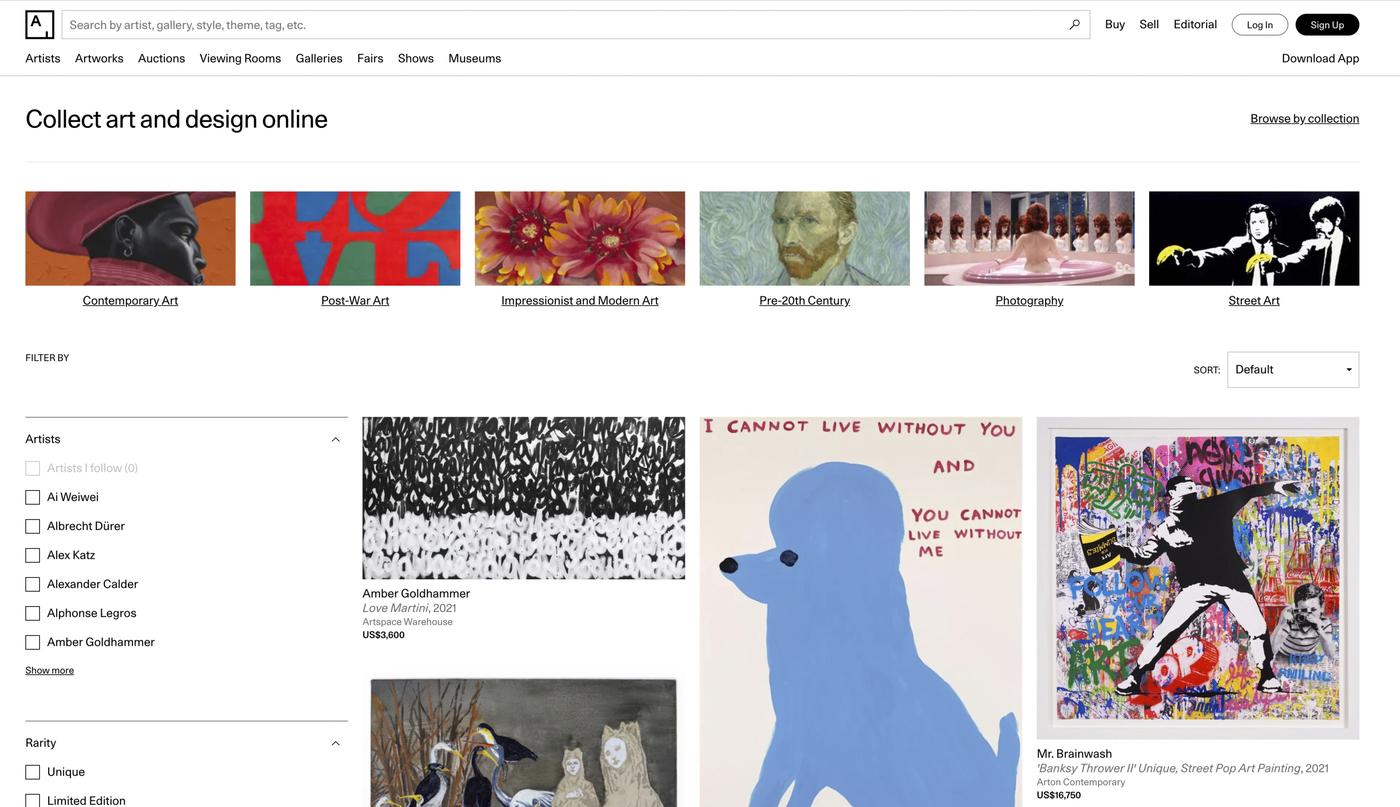Click the Contemporary Art text link
This screenshot has width=1400, height=807.
pos(130,300)
